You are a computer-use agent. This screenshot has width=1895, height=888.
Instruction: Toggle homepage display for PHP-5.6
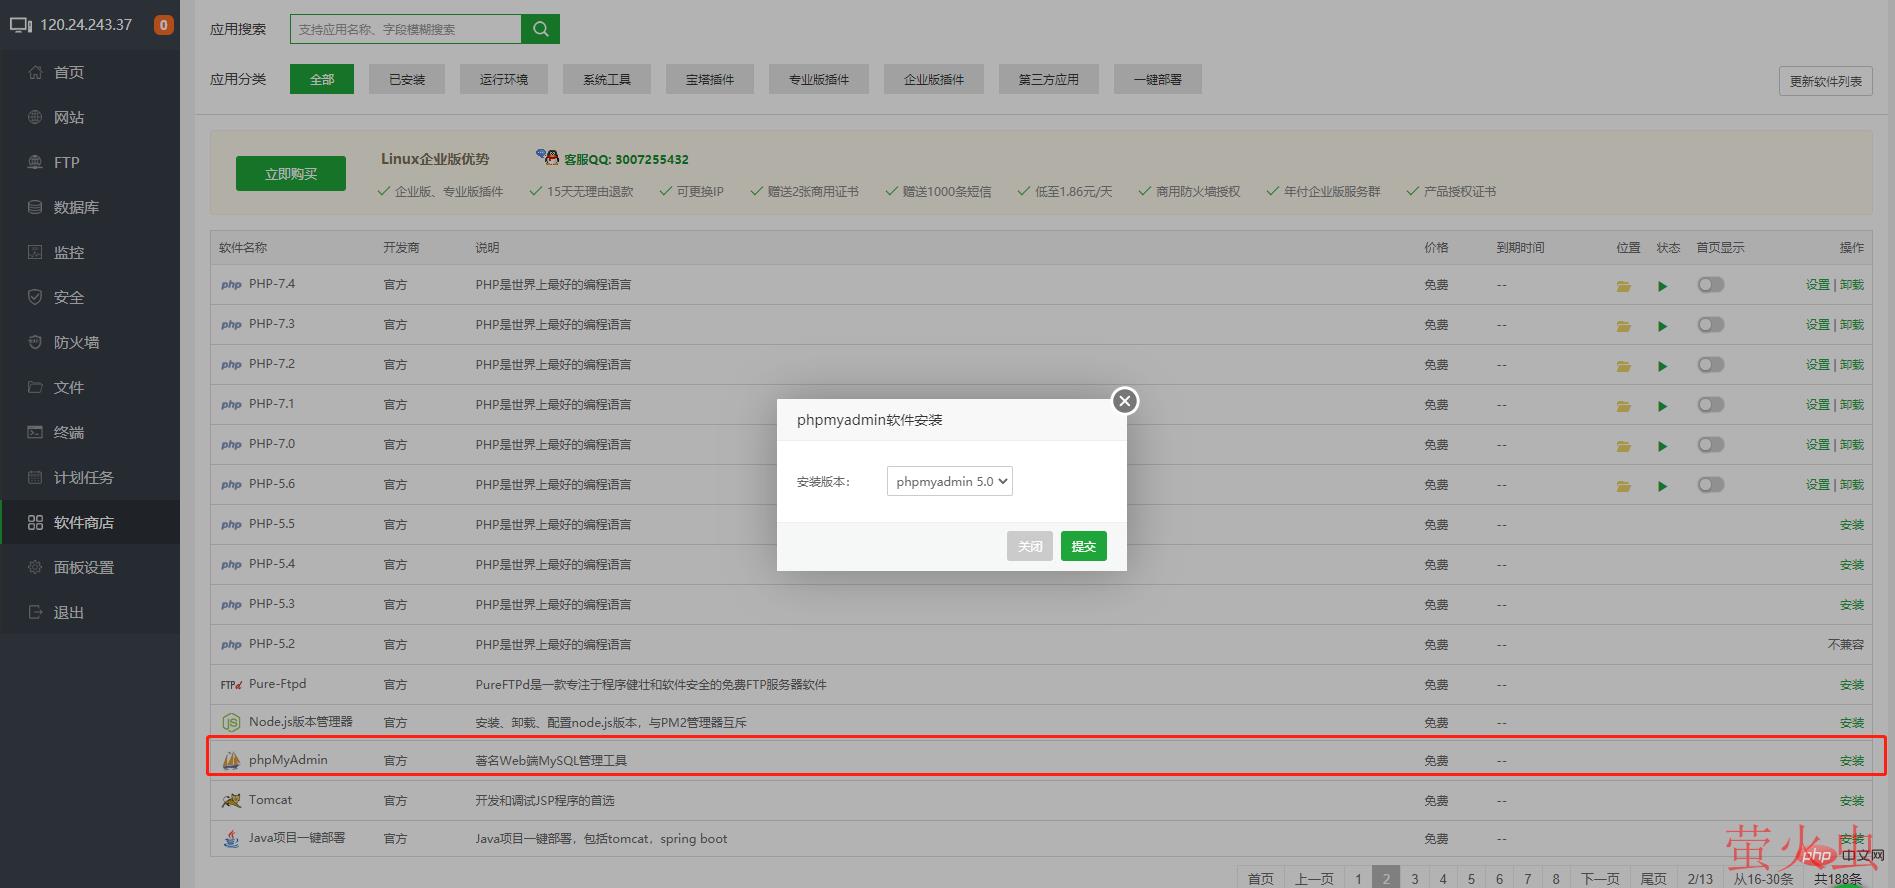coord(1710,485)
